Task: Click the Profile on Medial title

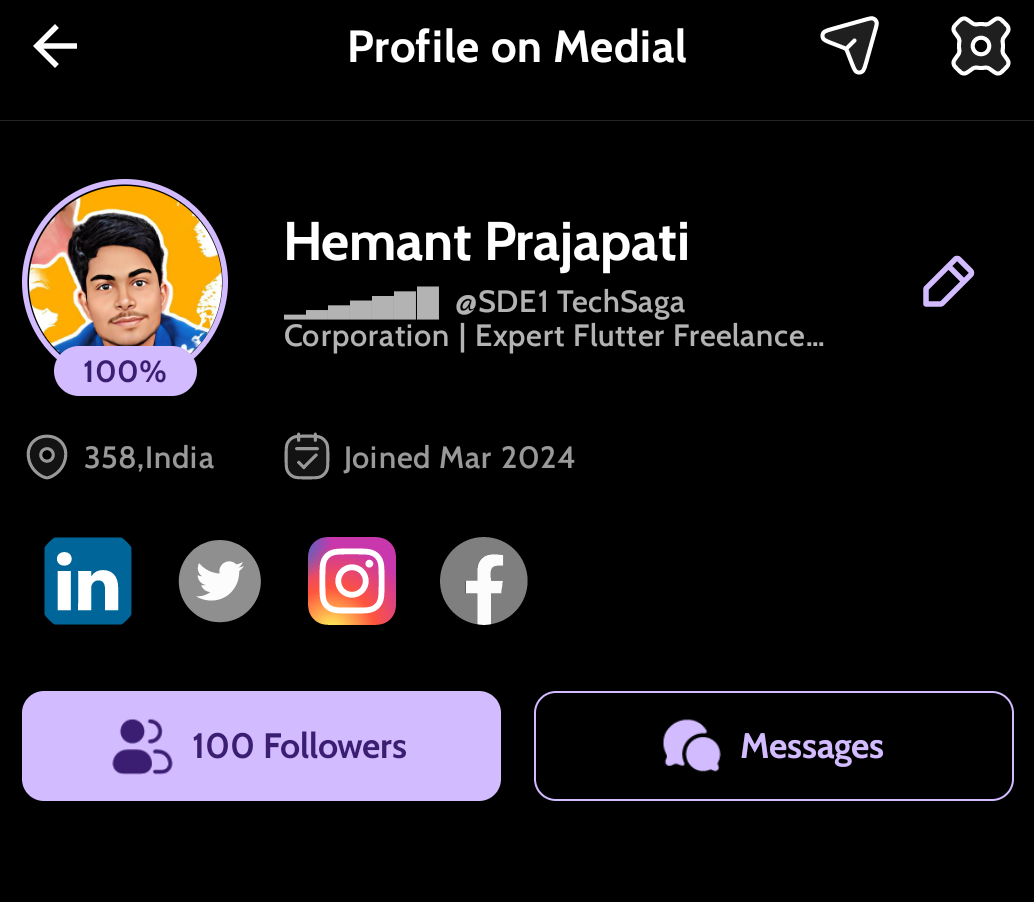Action: pos(517,47)
